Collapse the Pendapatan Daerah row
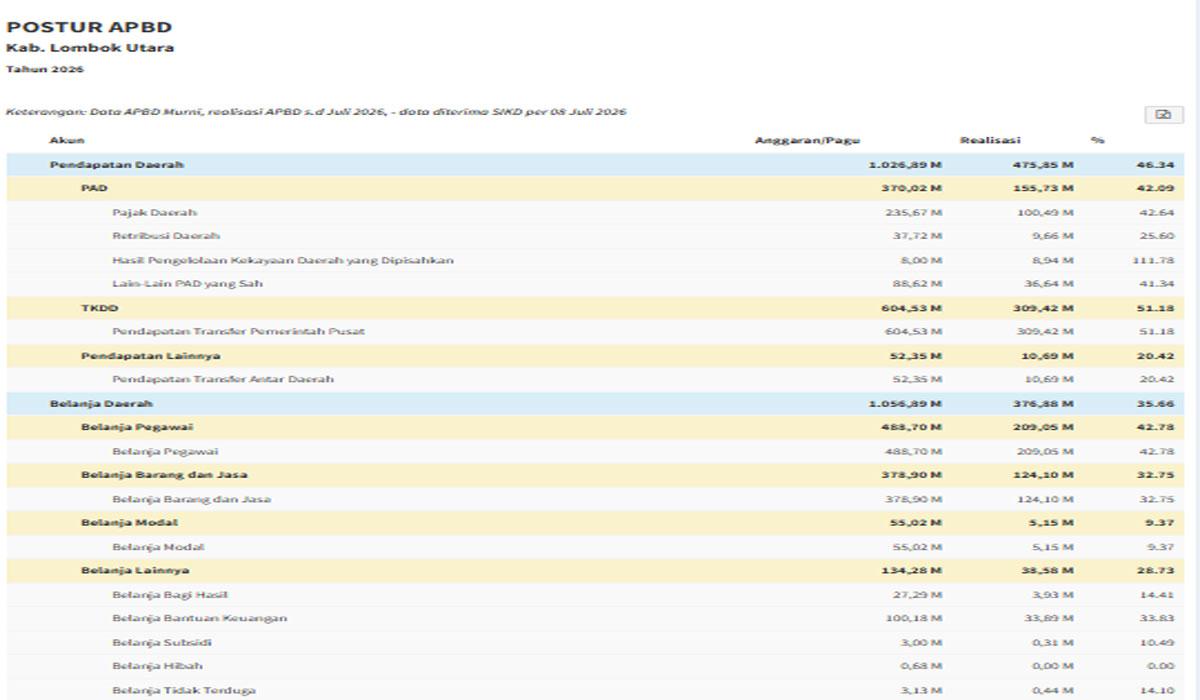1200x700 pixels. 595,165
